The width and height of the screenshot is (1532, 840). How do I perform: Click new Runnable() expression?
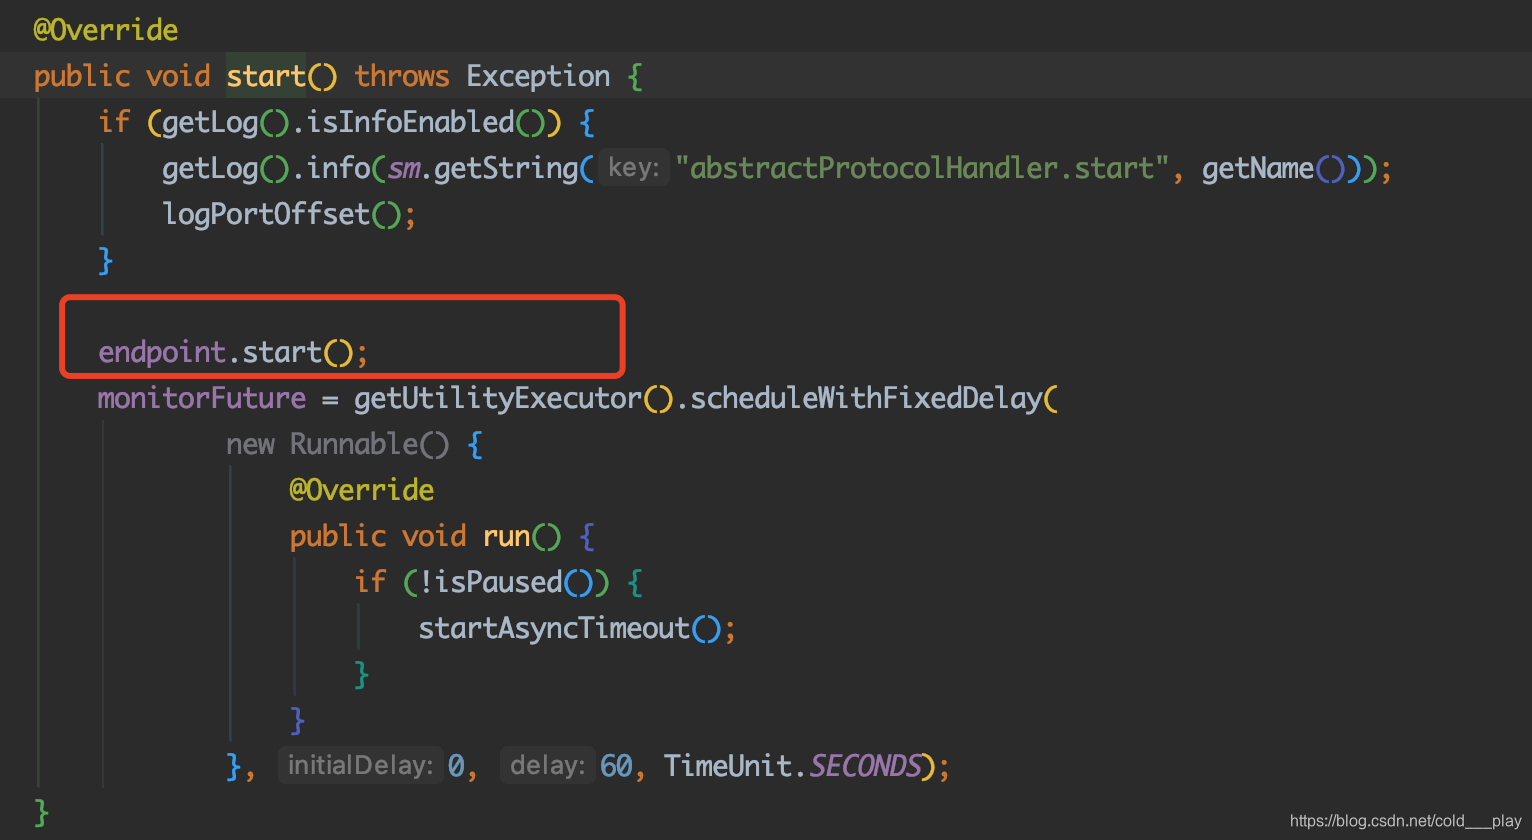point(338,444)
